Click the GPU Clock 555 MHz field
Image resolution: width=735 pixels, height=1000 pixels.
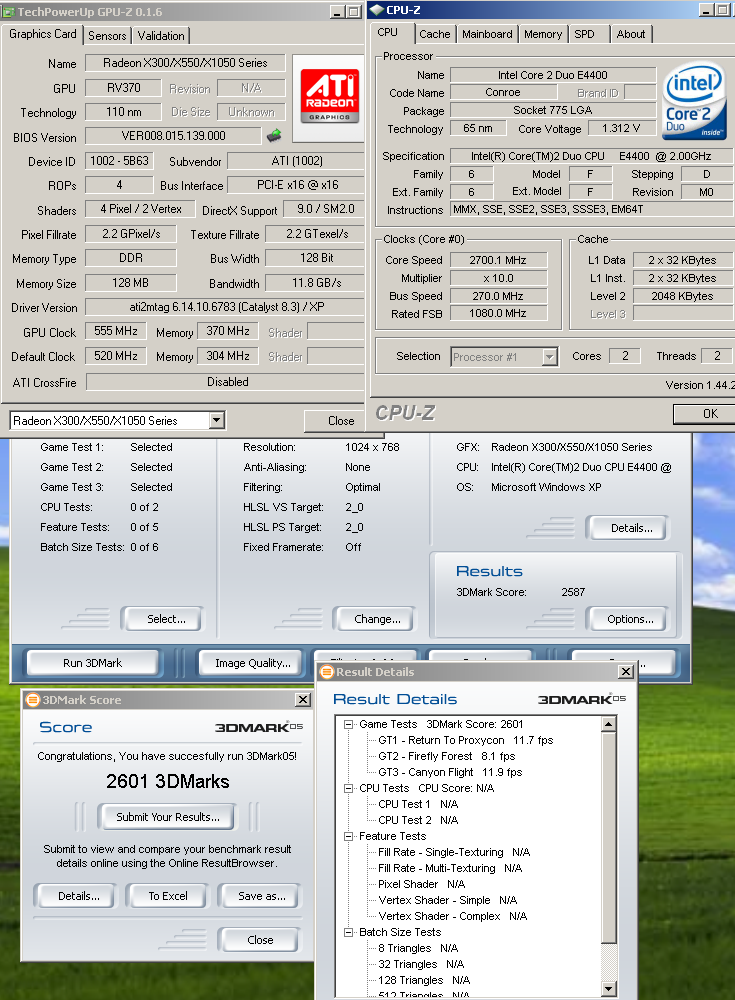(x=115, y=331)
